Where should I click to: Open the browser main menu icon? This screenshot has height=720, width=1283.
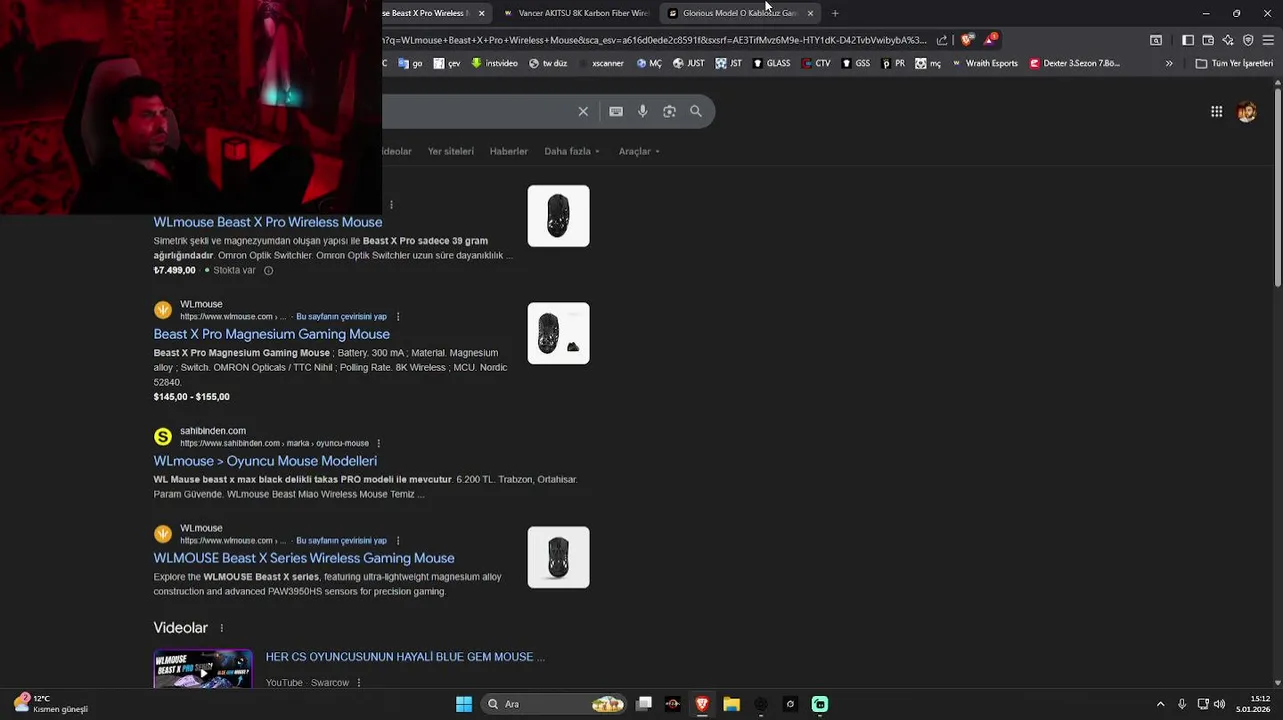click(x=1268, y=40)
